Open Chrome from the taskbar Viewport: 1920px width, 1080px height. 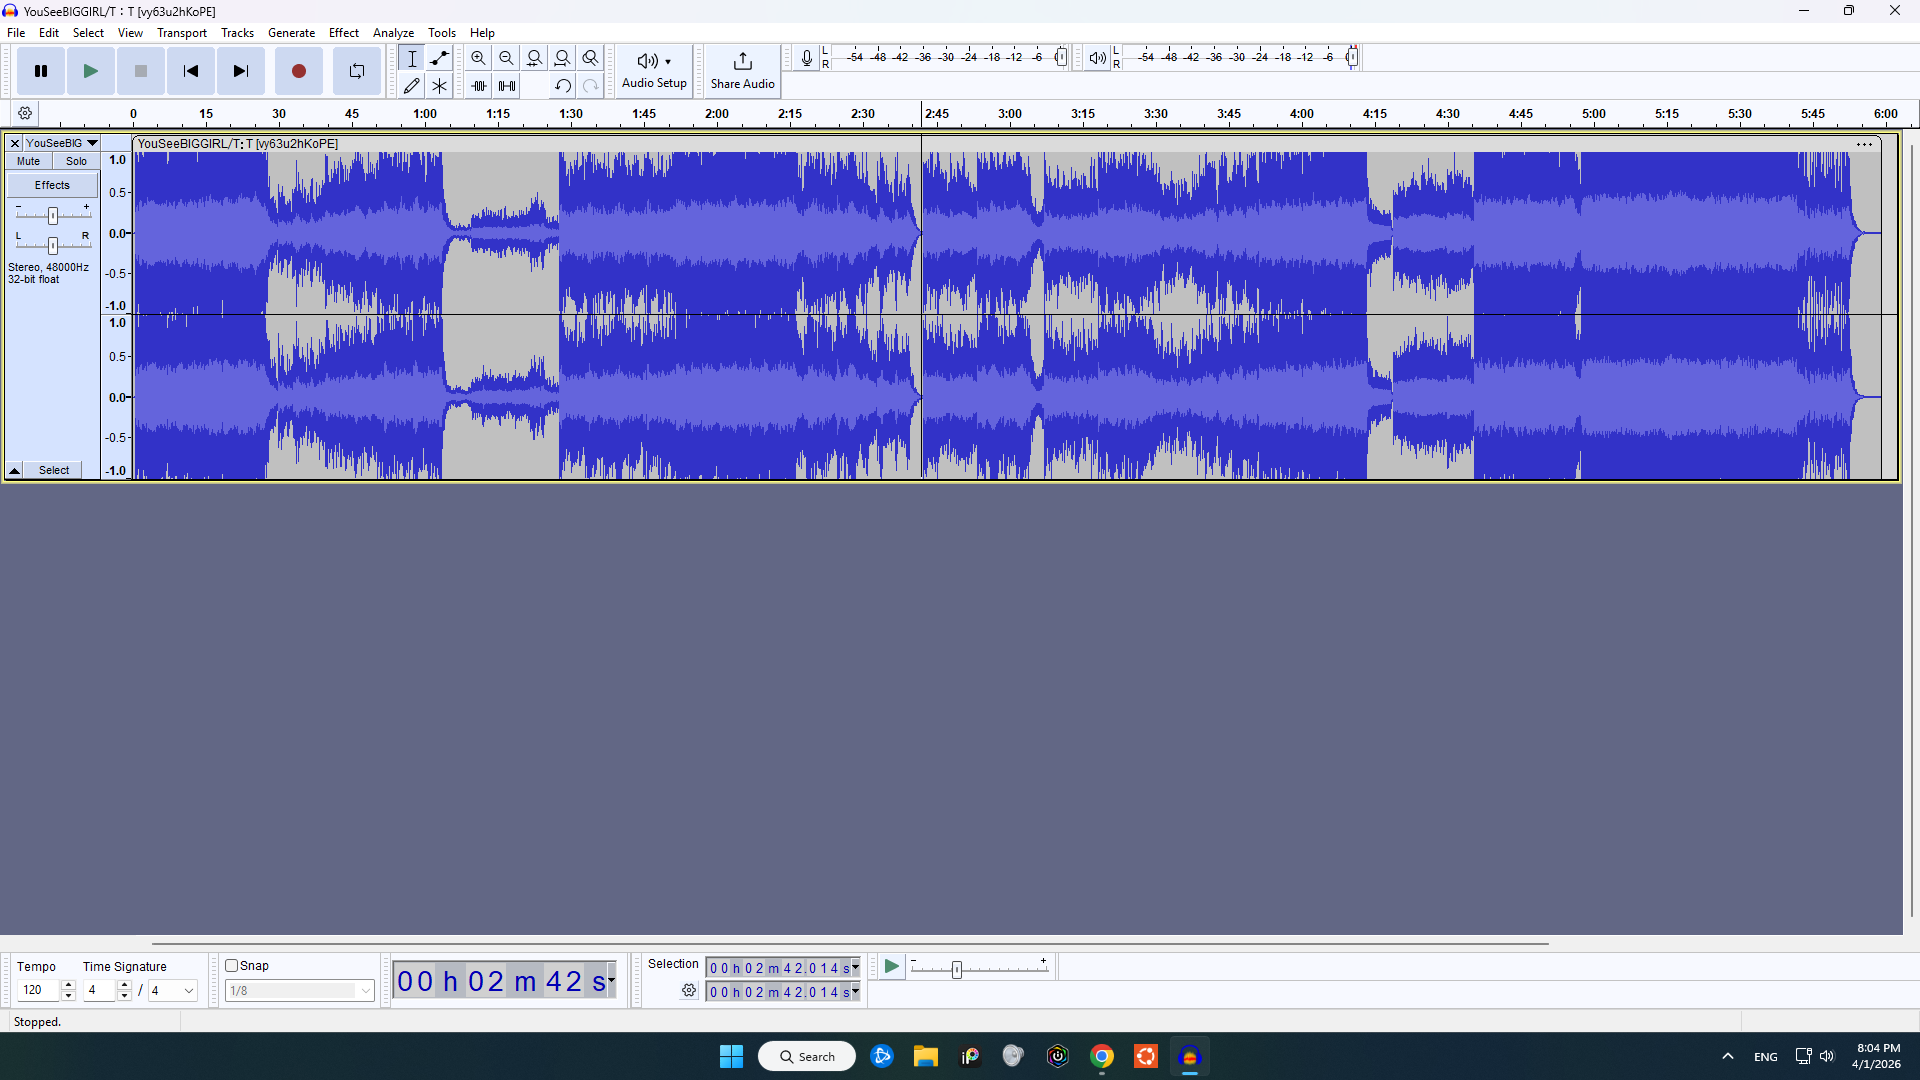point(1102,1055)
